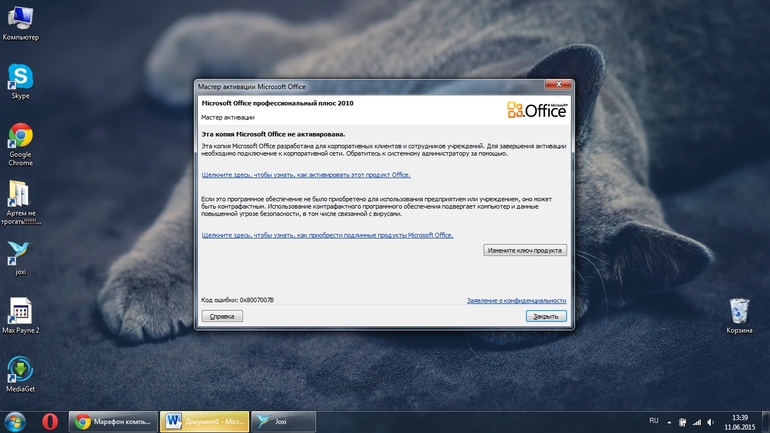Select the Max Payne 2 shortcut

[20, 316]
